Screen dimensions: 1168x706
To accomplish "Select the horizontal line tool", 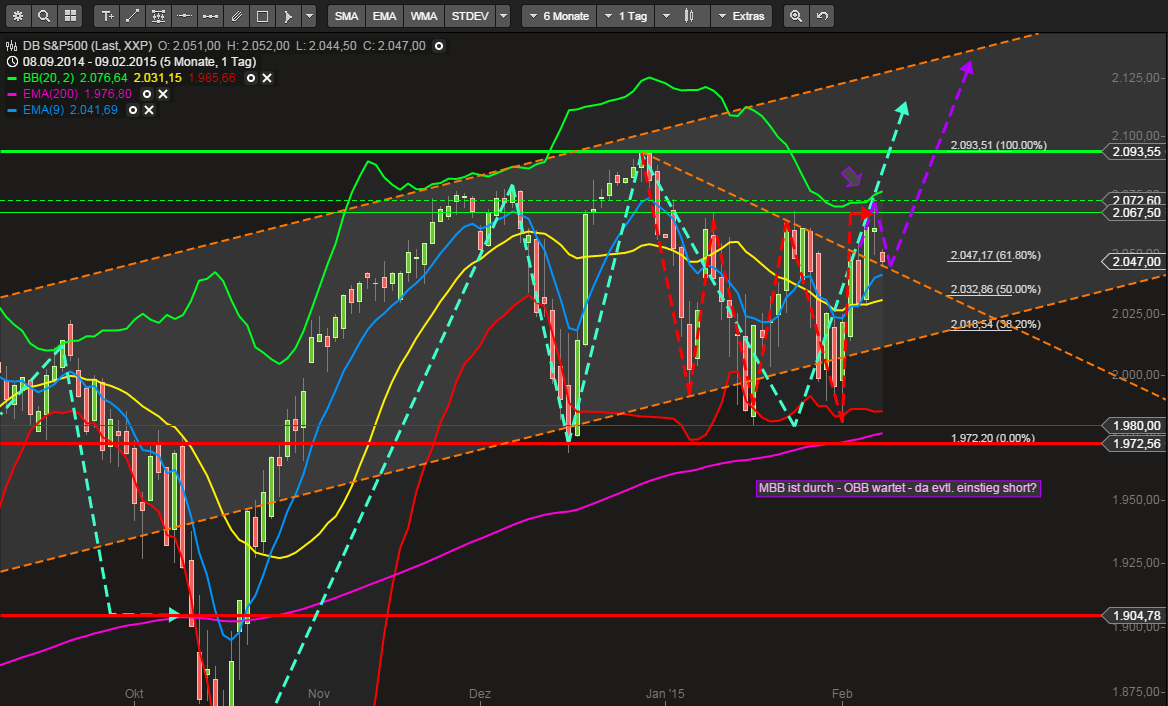I will point(184,16).
